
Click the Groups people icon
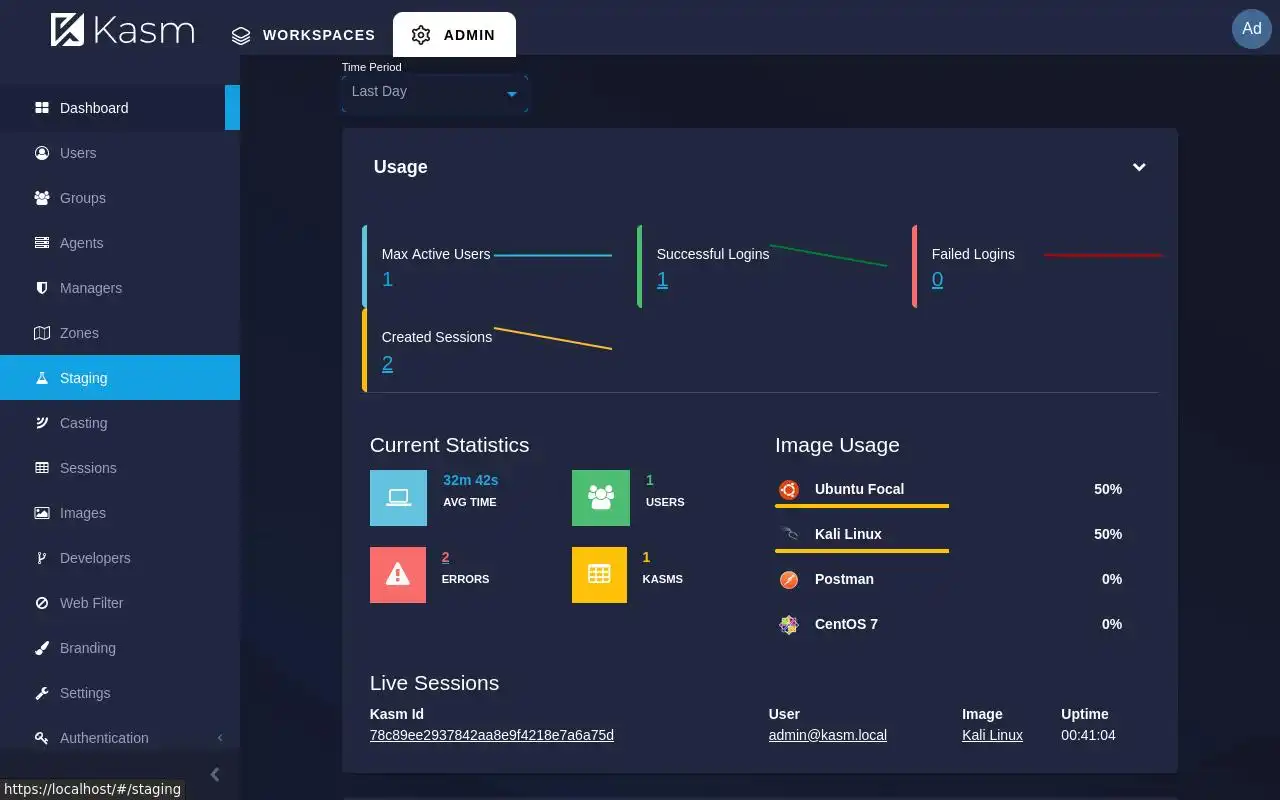[x=42, y=198]
